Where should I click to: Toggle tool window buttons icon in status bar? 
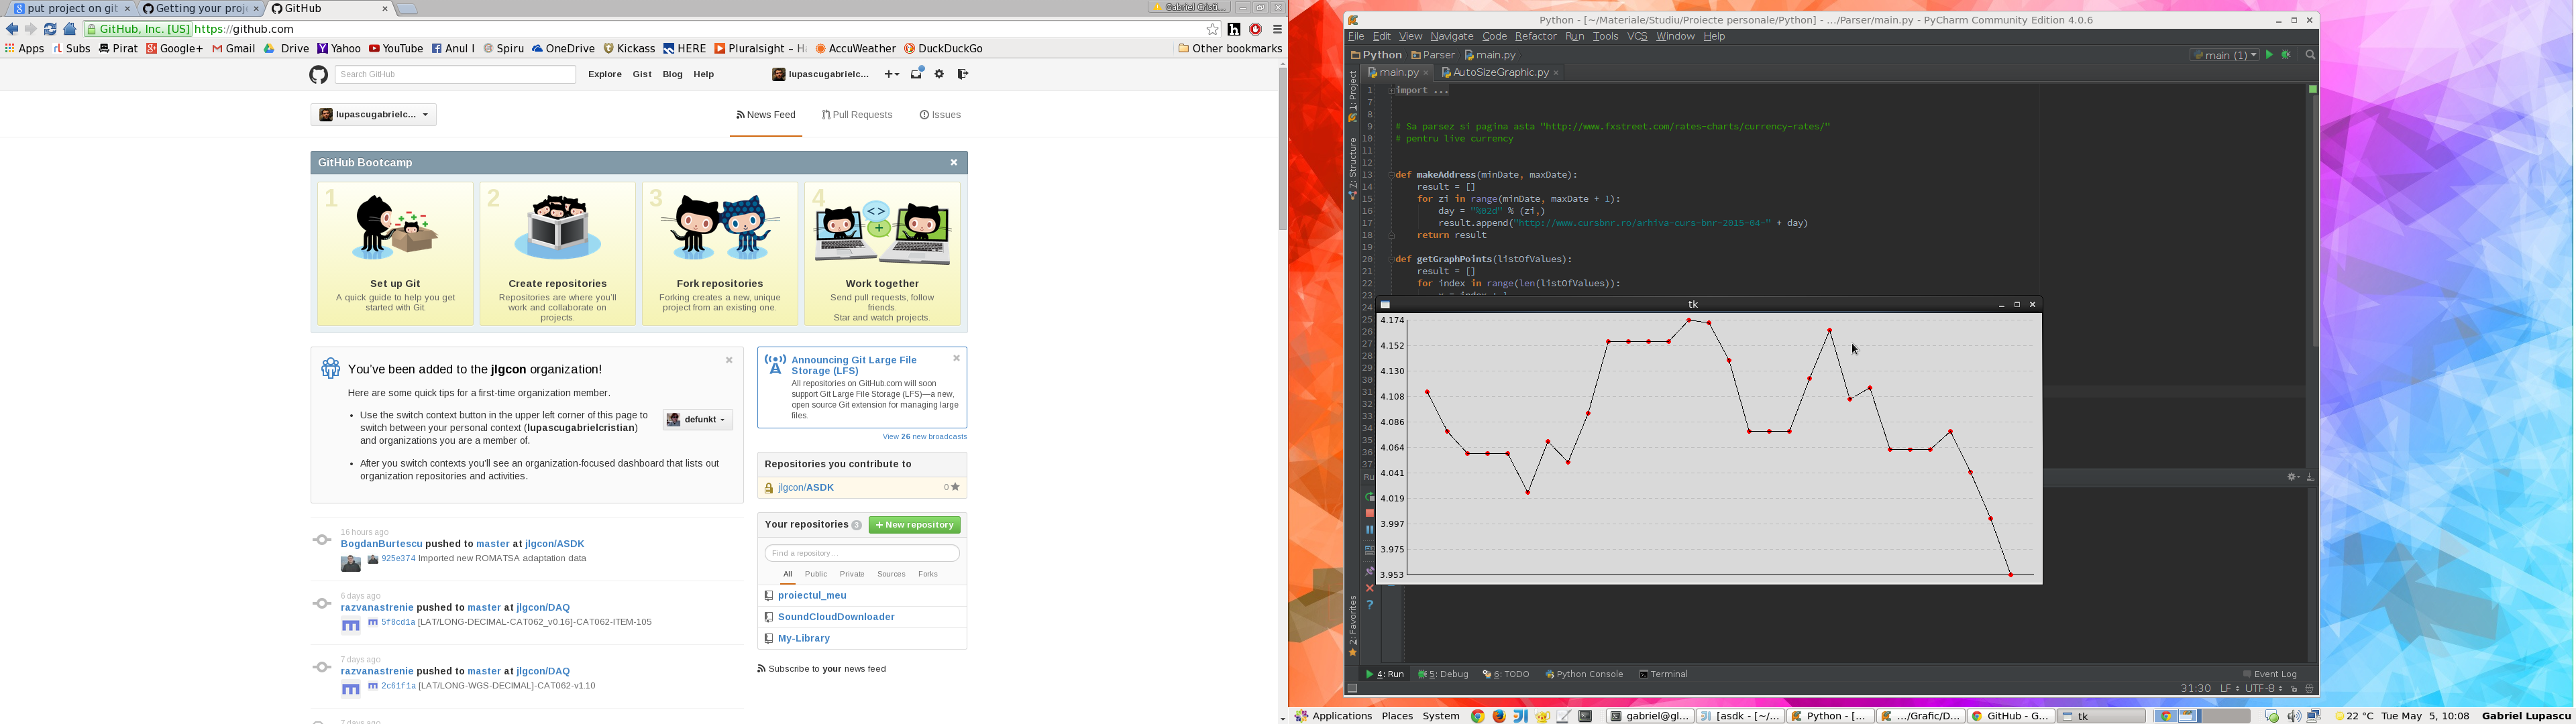(x=1352, y=688)
